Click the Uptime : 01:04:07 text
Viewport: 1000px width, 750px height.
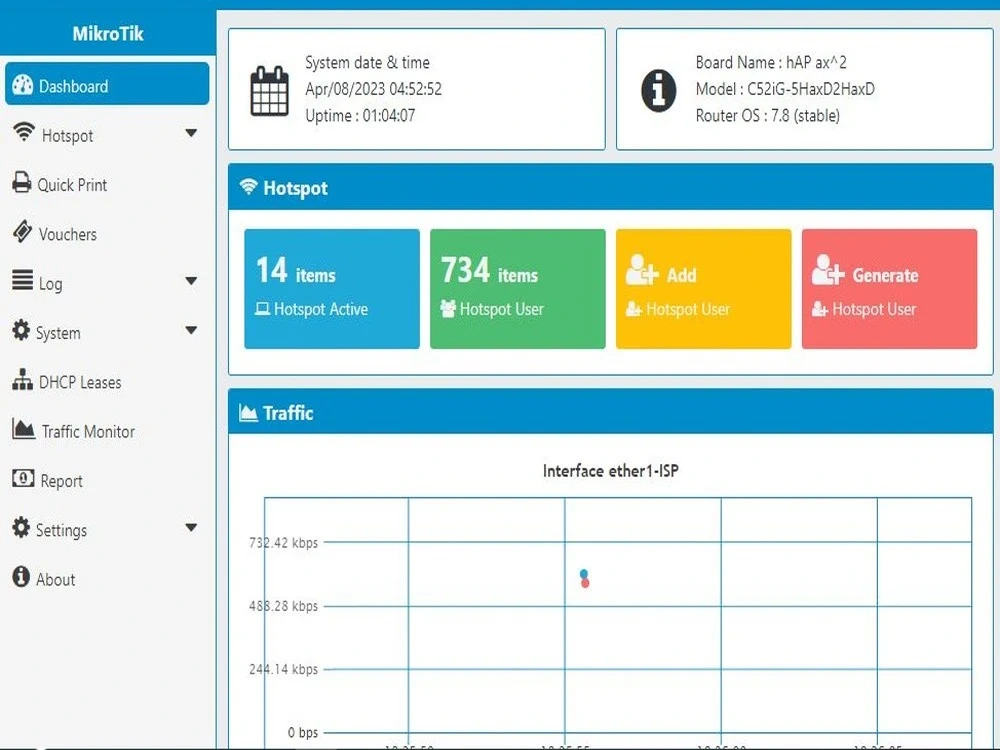point(360,115)
